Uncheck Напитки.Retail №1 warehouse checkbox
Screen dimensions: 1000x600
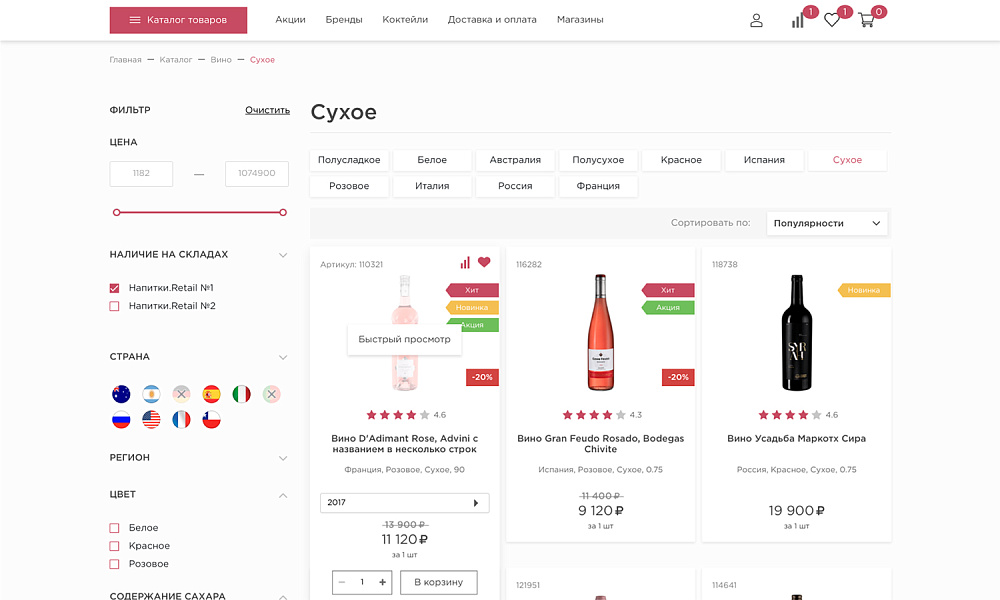pyautogui.click(x=114, y=288)
